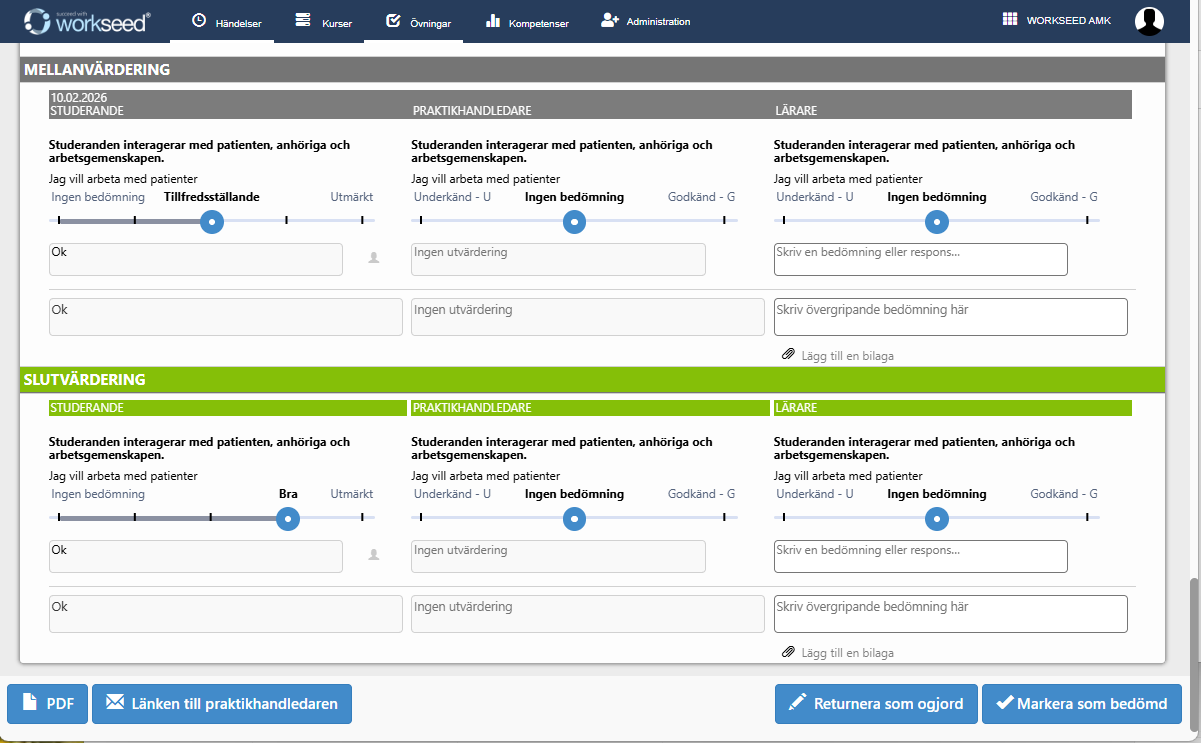Focus Mellanvärdering teacher response input field
This screenshot has width=1201, height=743.
[920, 259]
